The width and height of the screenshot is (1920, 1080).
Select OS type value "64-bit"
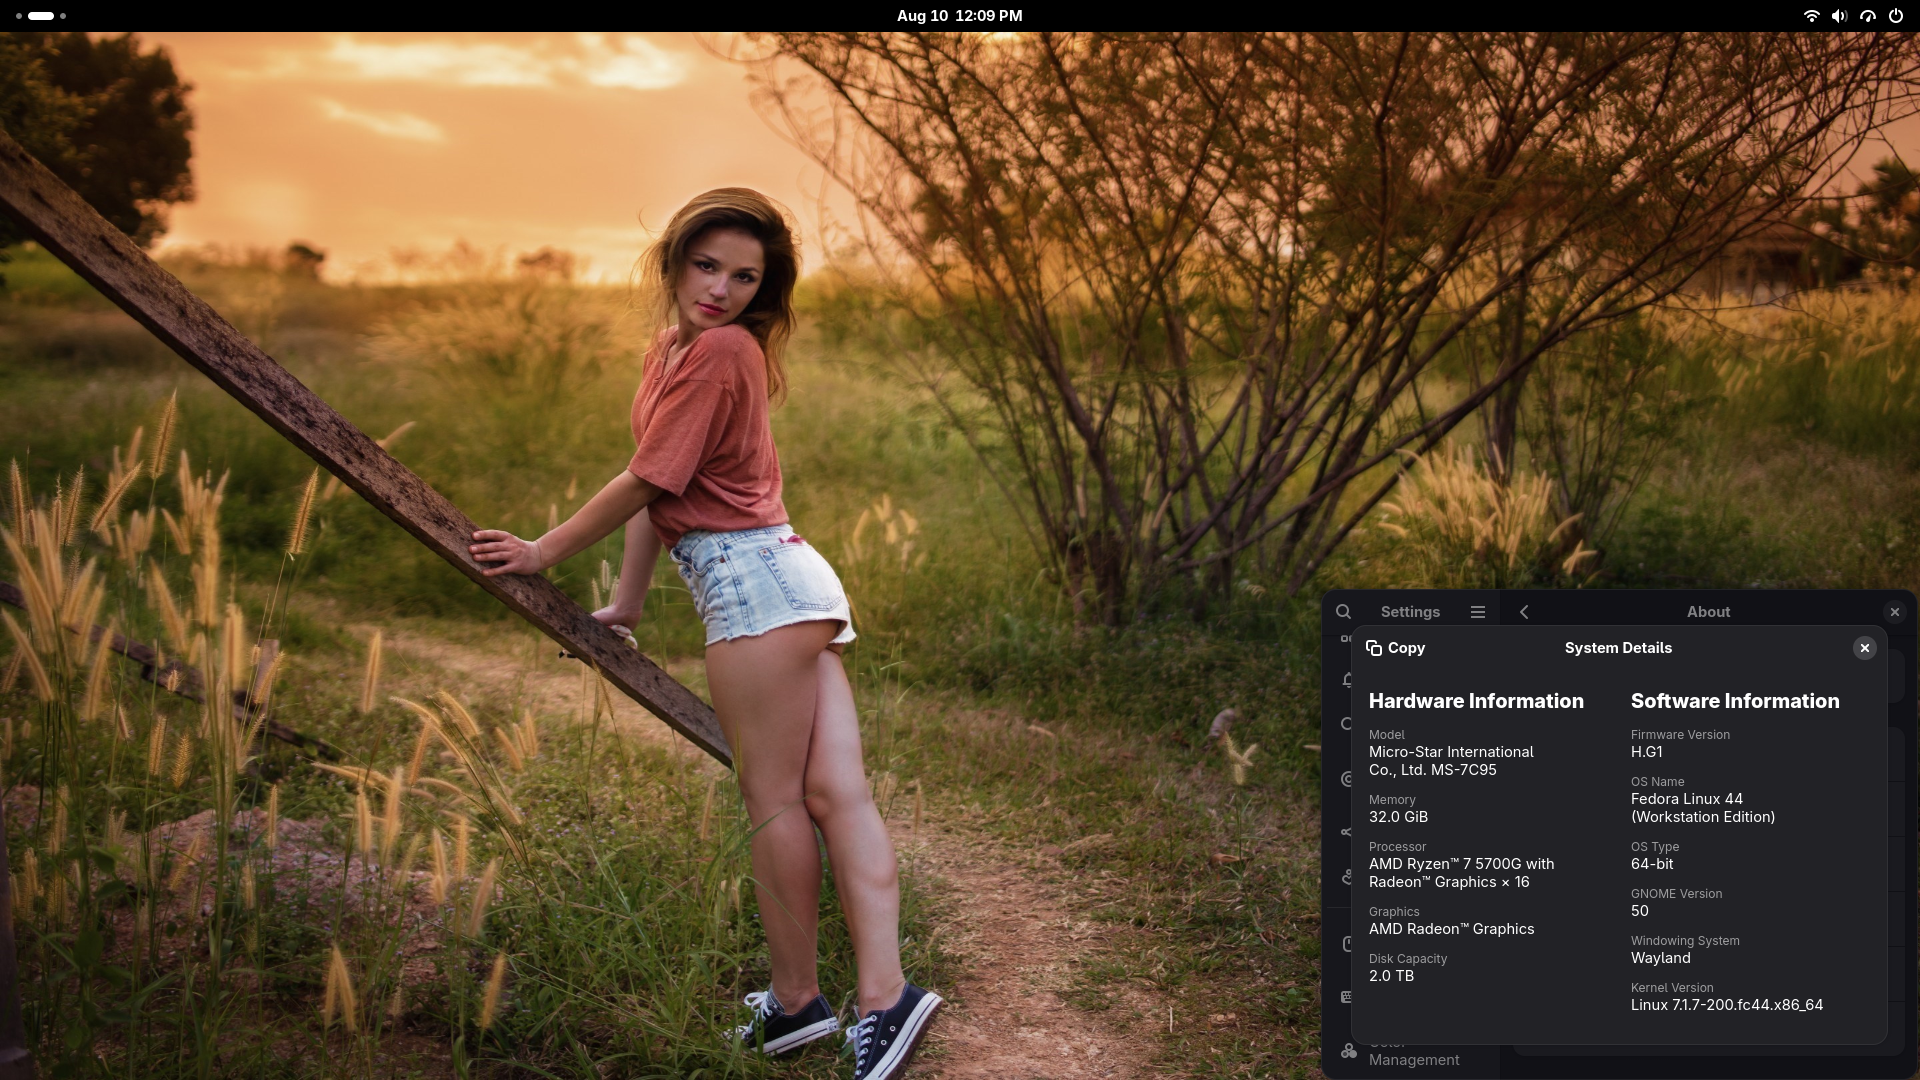[x=1652, y=864]
